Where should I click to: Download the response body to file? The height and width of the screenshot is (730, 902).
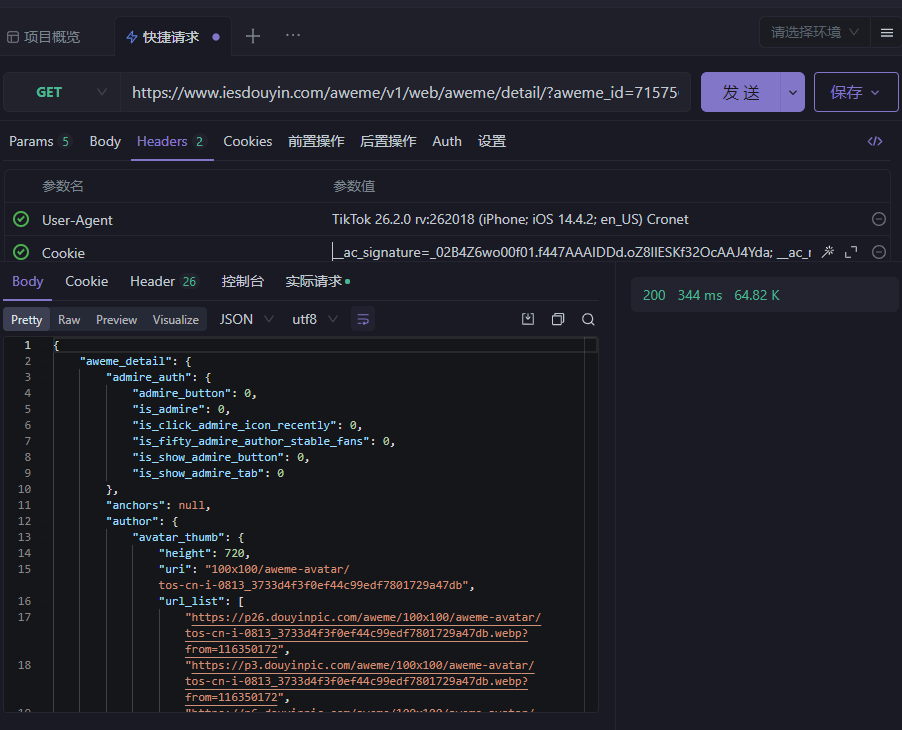[528, 319]
